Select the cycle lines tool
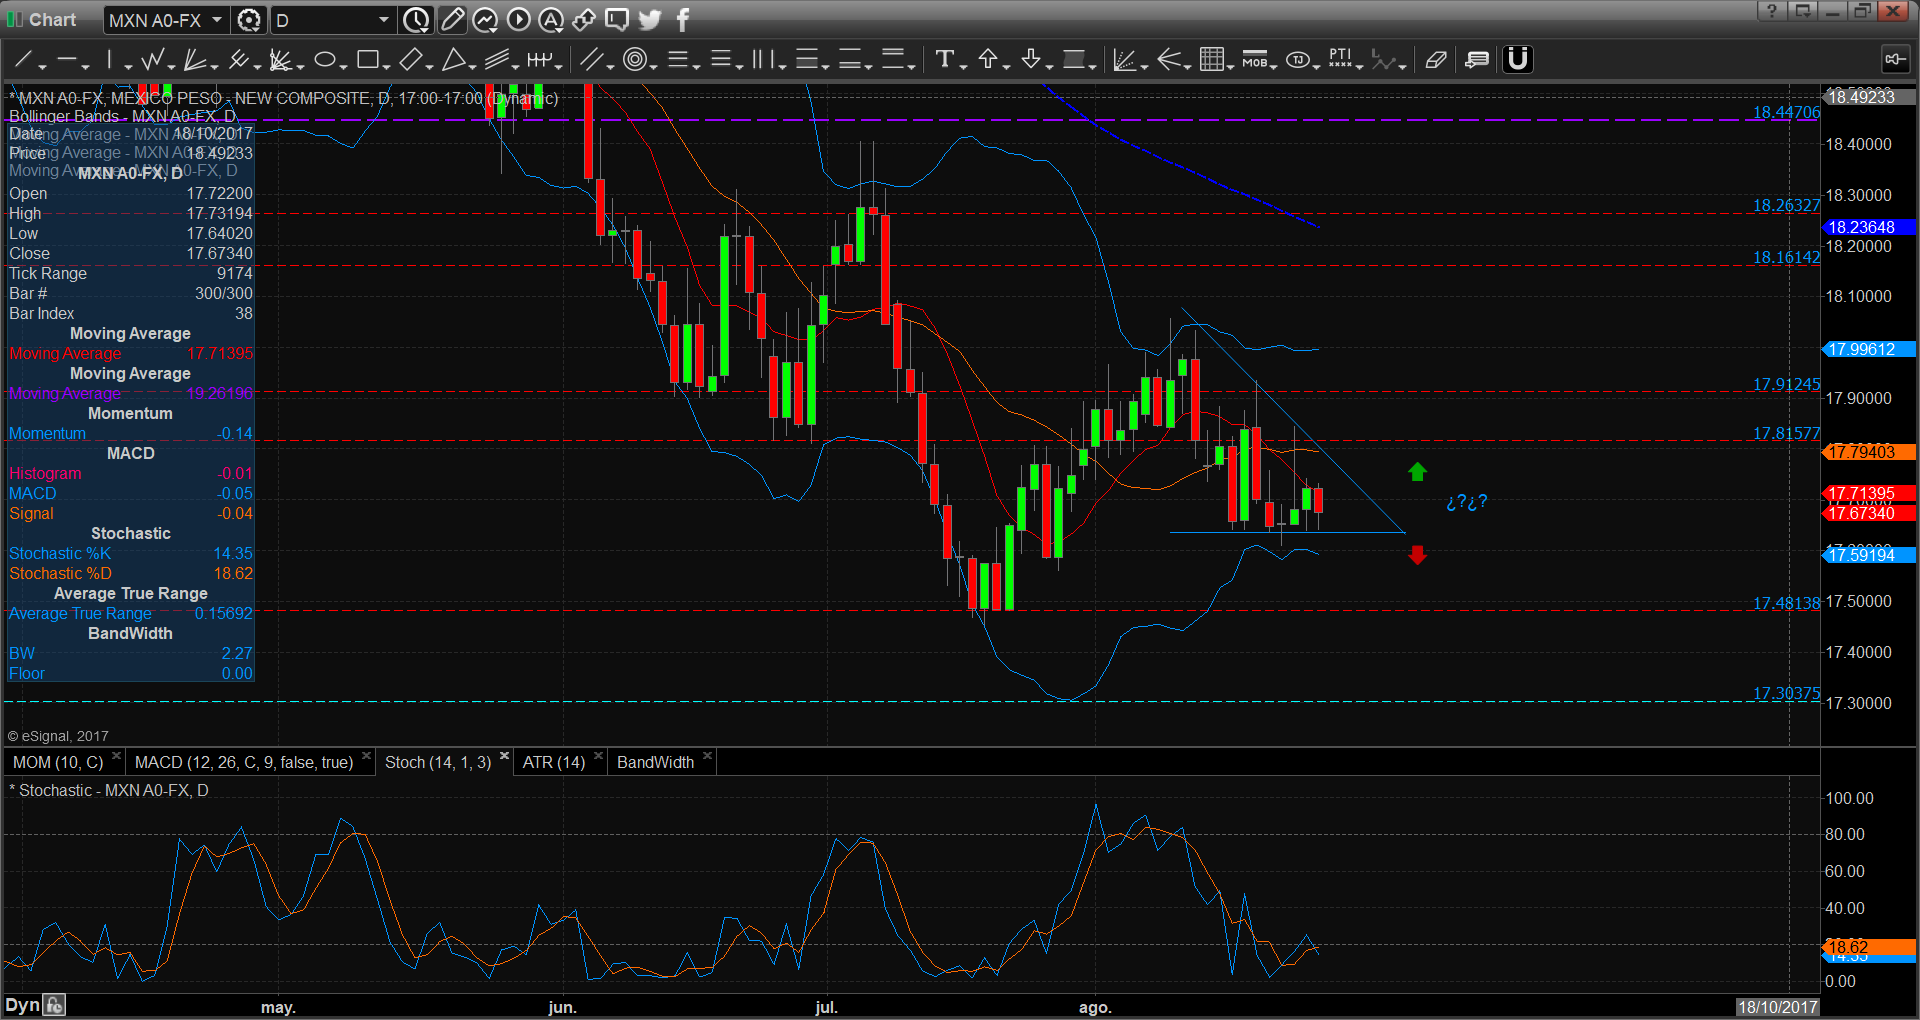 (539, 60)
